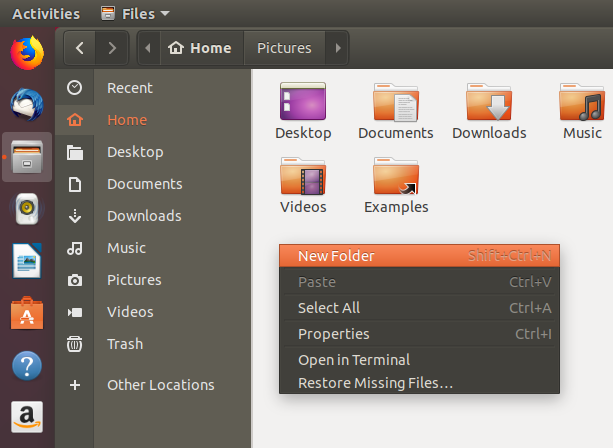Open the Downloads folder icon
The width and height of the screenshot is (613, 448).
pyautogui.click(x=489, y=103)
